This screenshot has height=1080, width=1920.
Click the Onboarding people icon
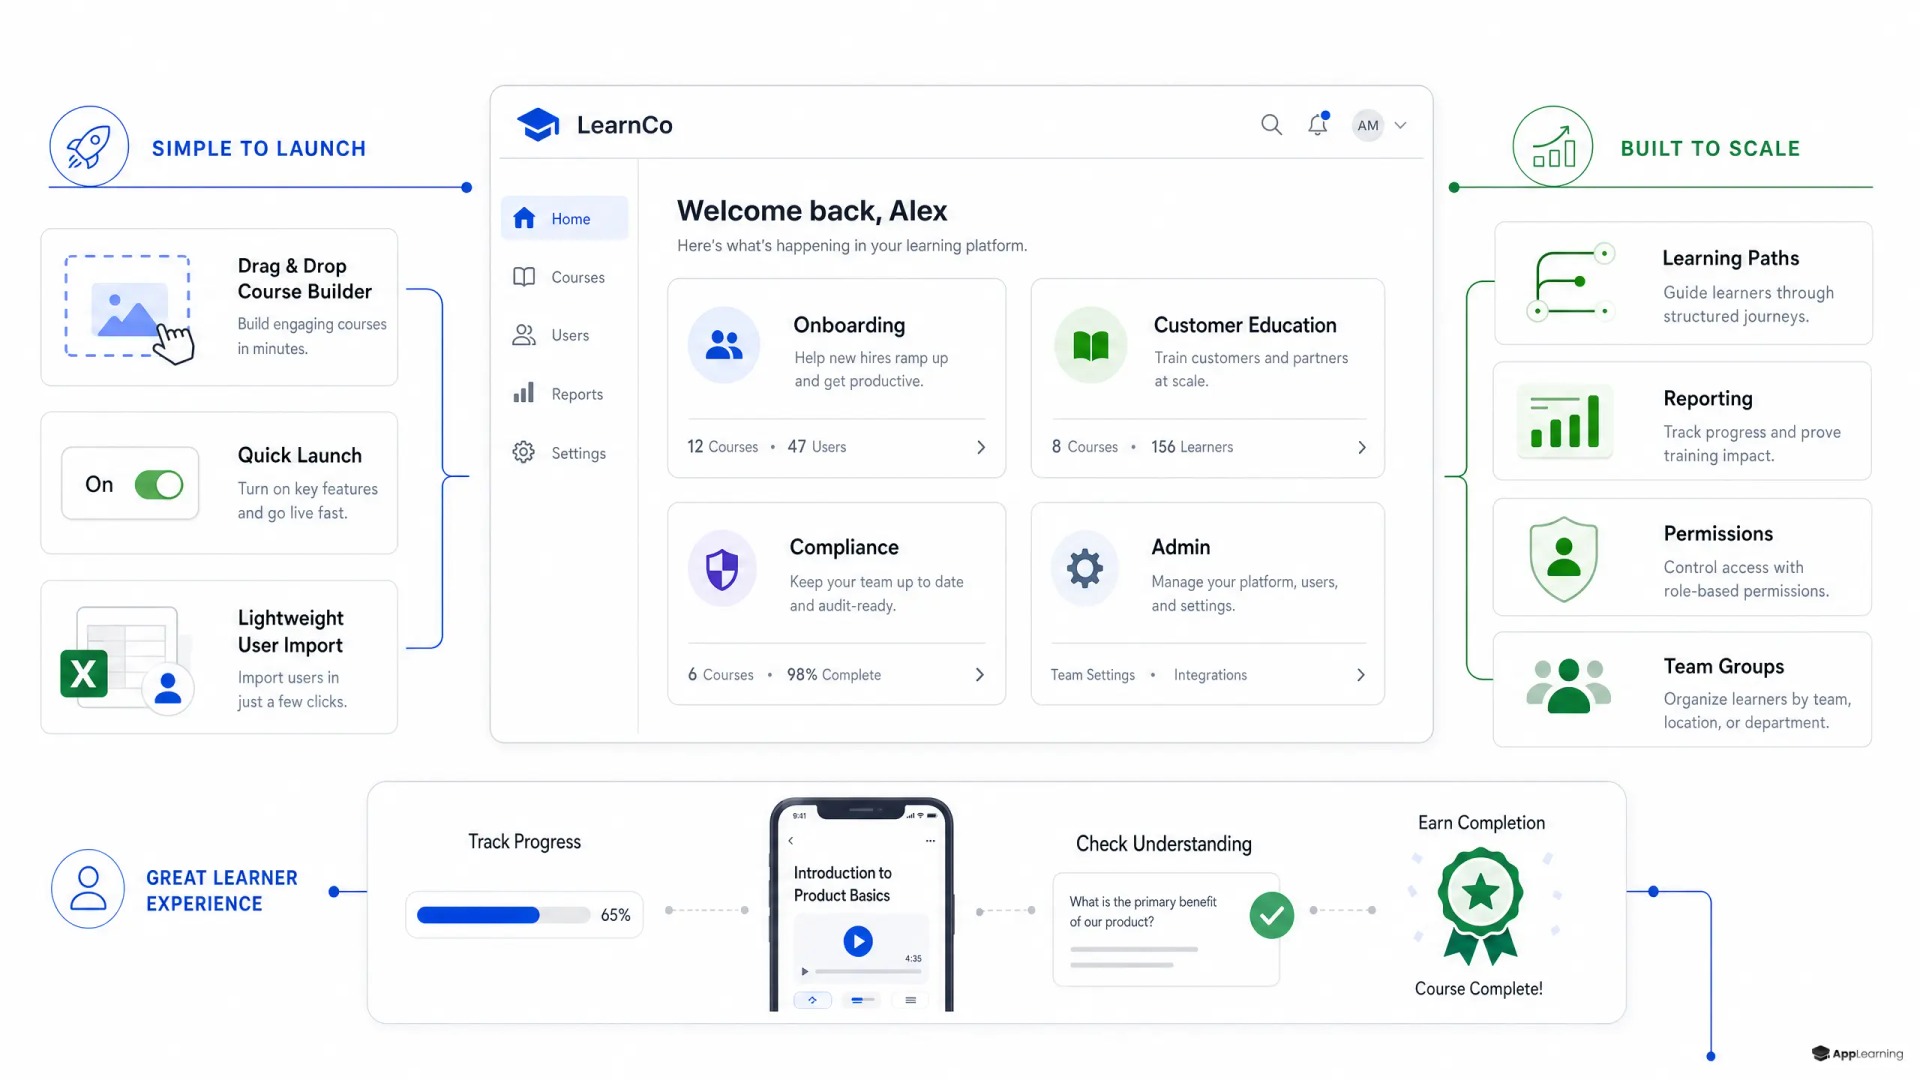pos(724,345)
